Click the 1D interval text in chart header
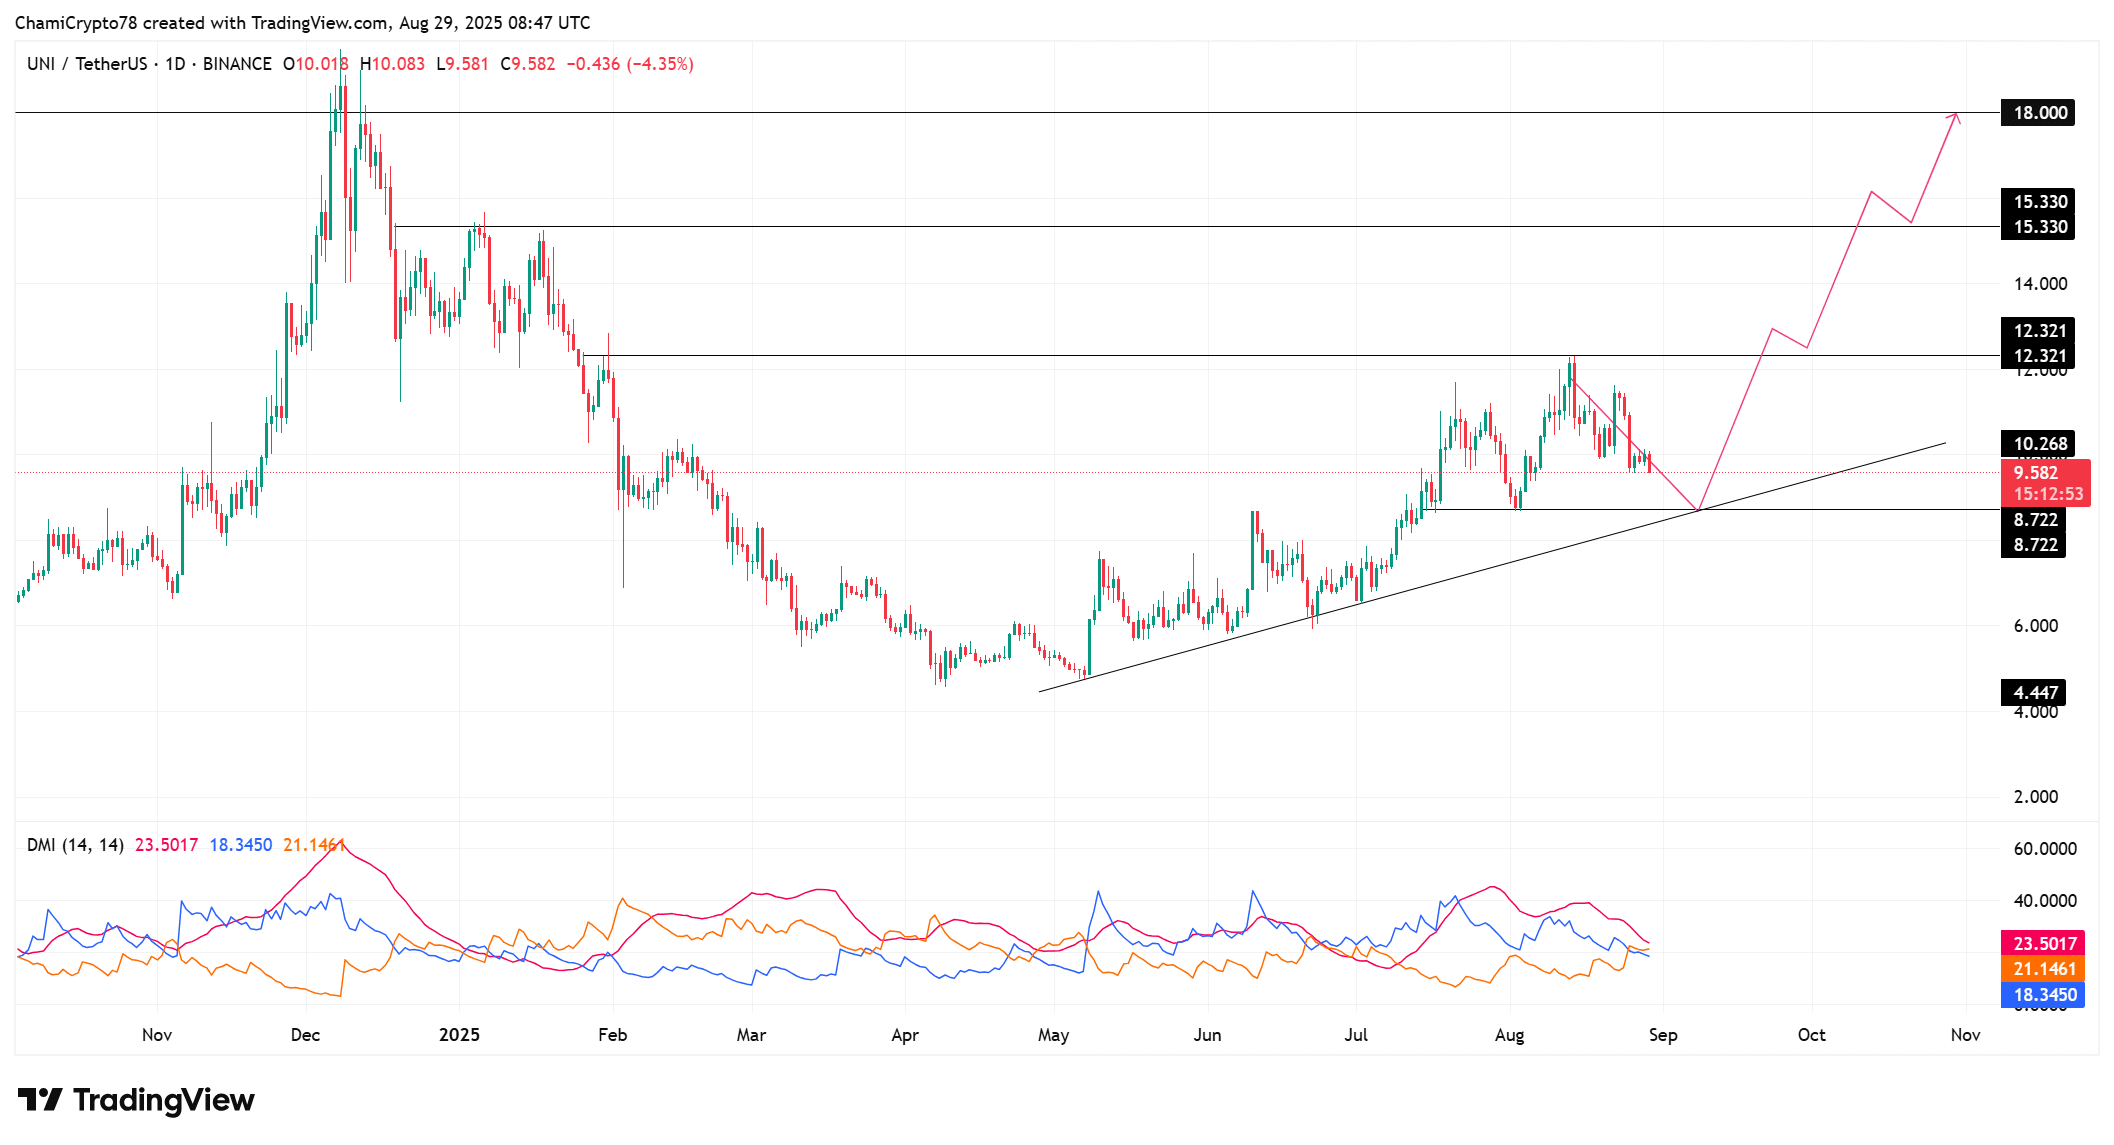2114x1145 pixels. (x=175, y=64)
